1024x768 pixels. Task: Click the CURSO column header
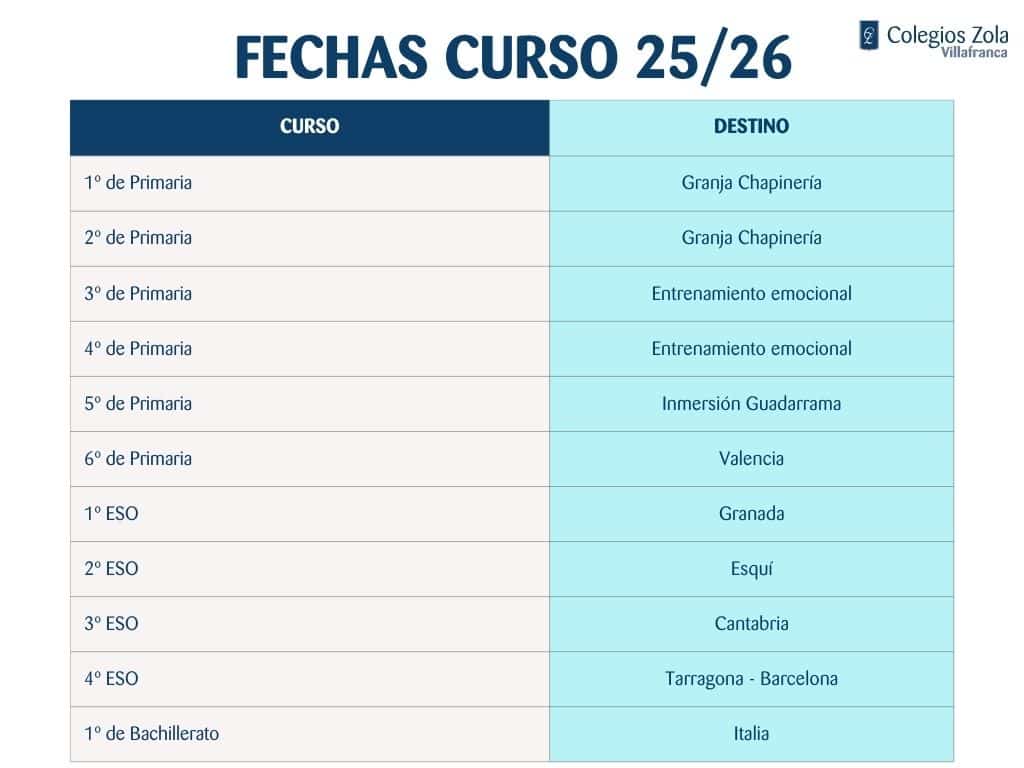pyautogui.click(x=309, y=127)
